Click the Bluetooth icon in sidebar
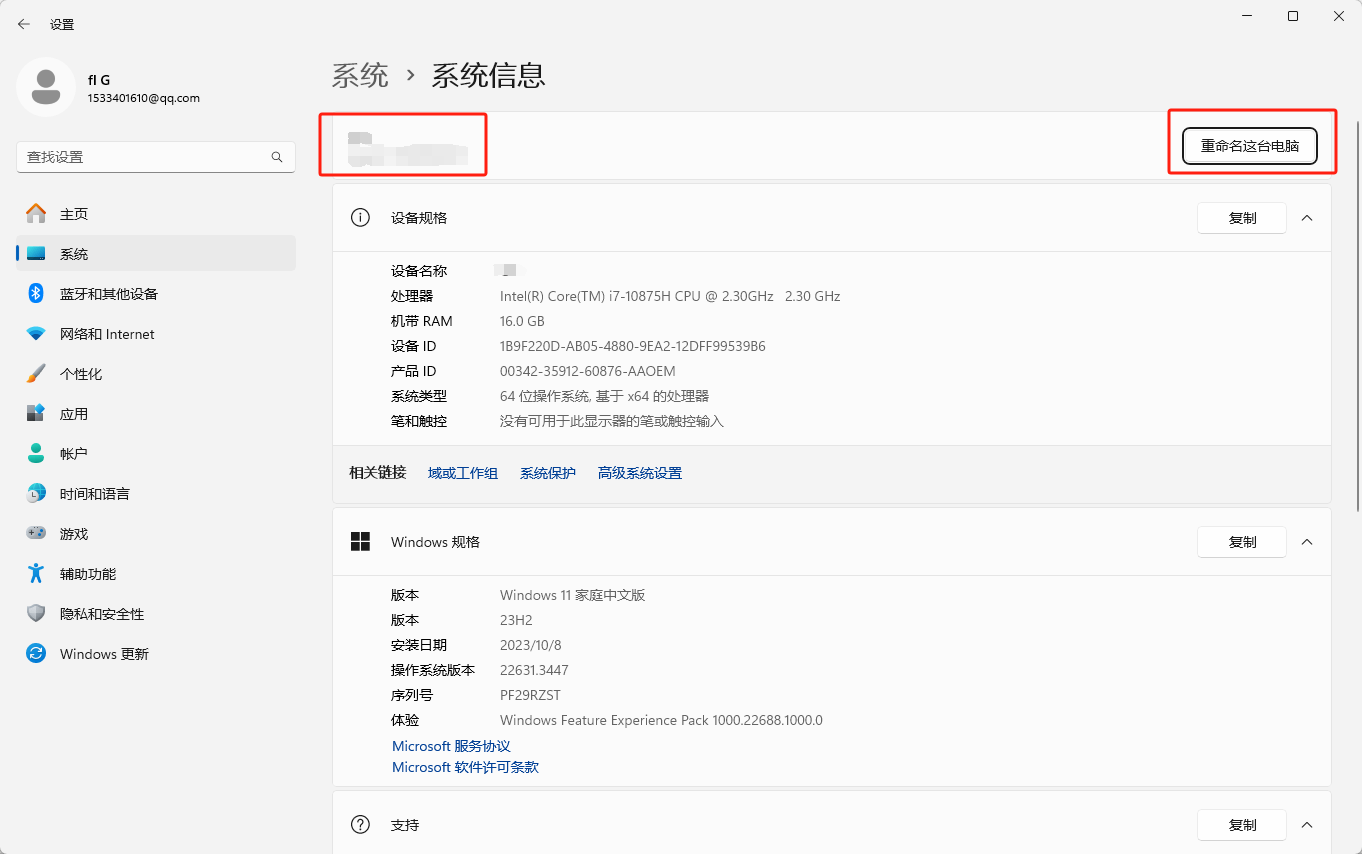Screen dimensions: 1362x854 (36, 294)
